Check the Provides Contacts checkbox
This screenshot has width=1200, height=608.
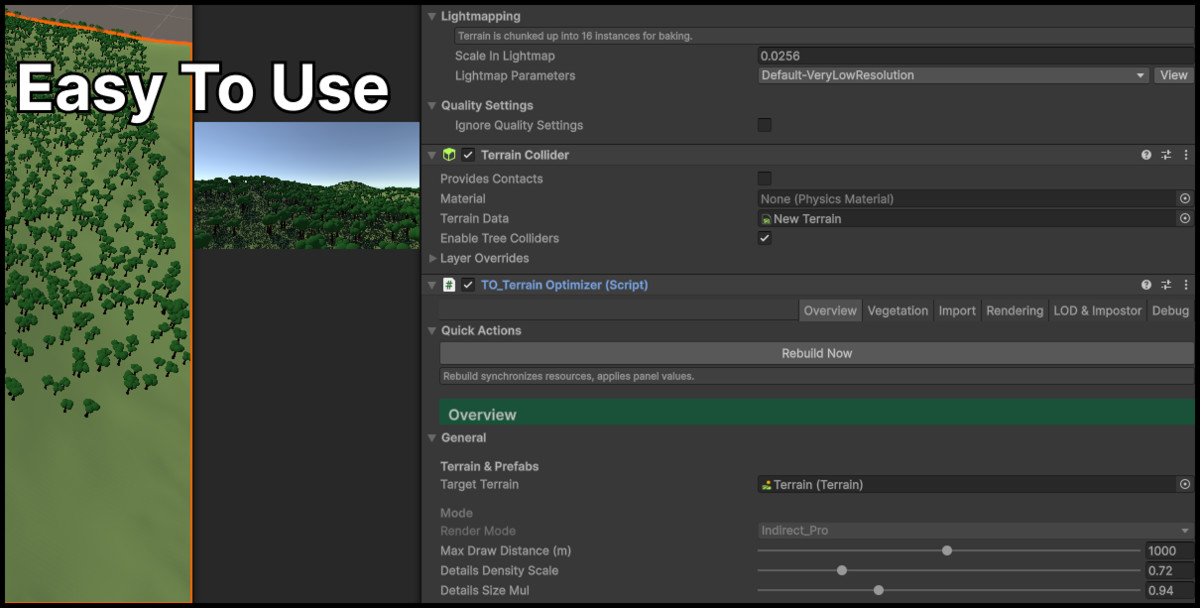pyautogui.click(x=765, y=179)
